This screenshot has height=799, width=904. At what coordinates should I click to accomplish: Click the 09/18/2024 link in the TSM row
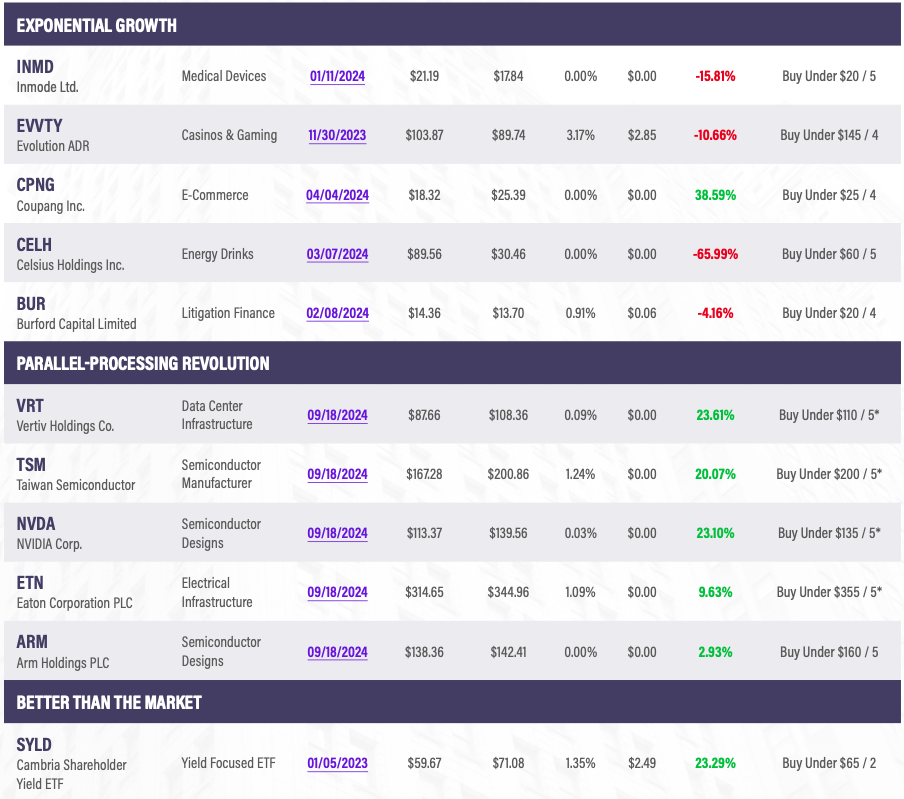(337, 474)
